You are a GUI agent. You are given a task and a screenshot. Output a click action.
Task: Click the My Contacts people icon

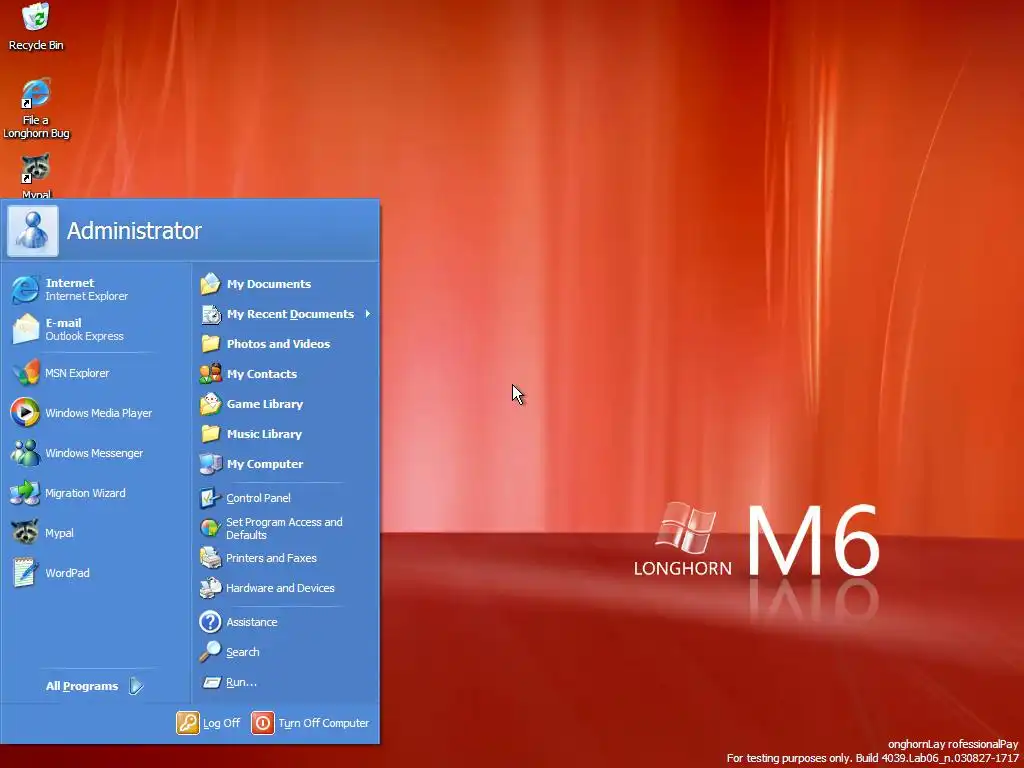coord(210,374)
